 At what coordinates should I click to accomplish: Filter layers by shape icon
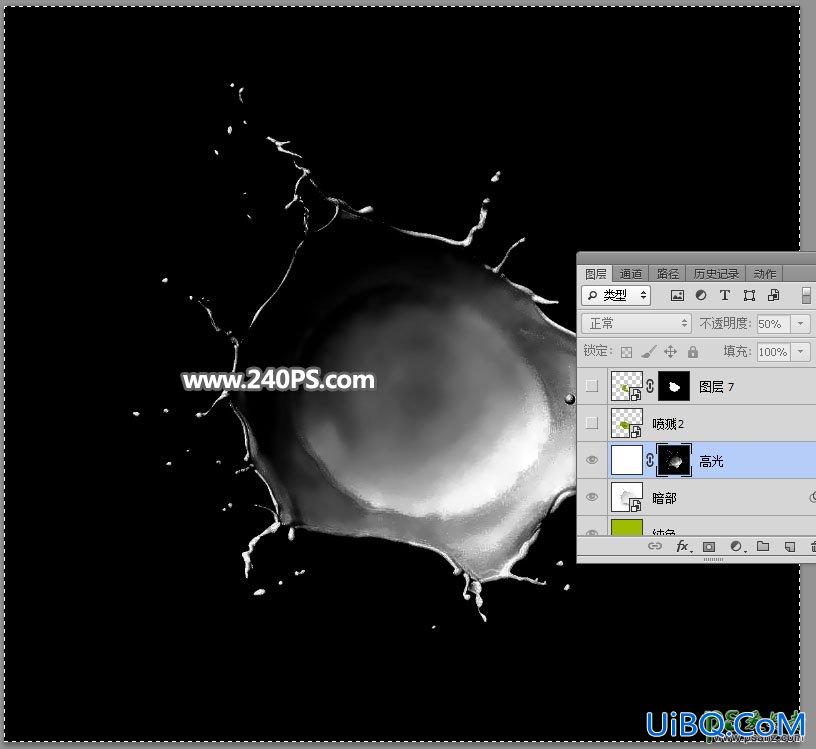749,296
